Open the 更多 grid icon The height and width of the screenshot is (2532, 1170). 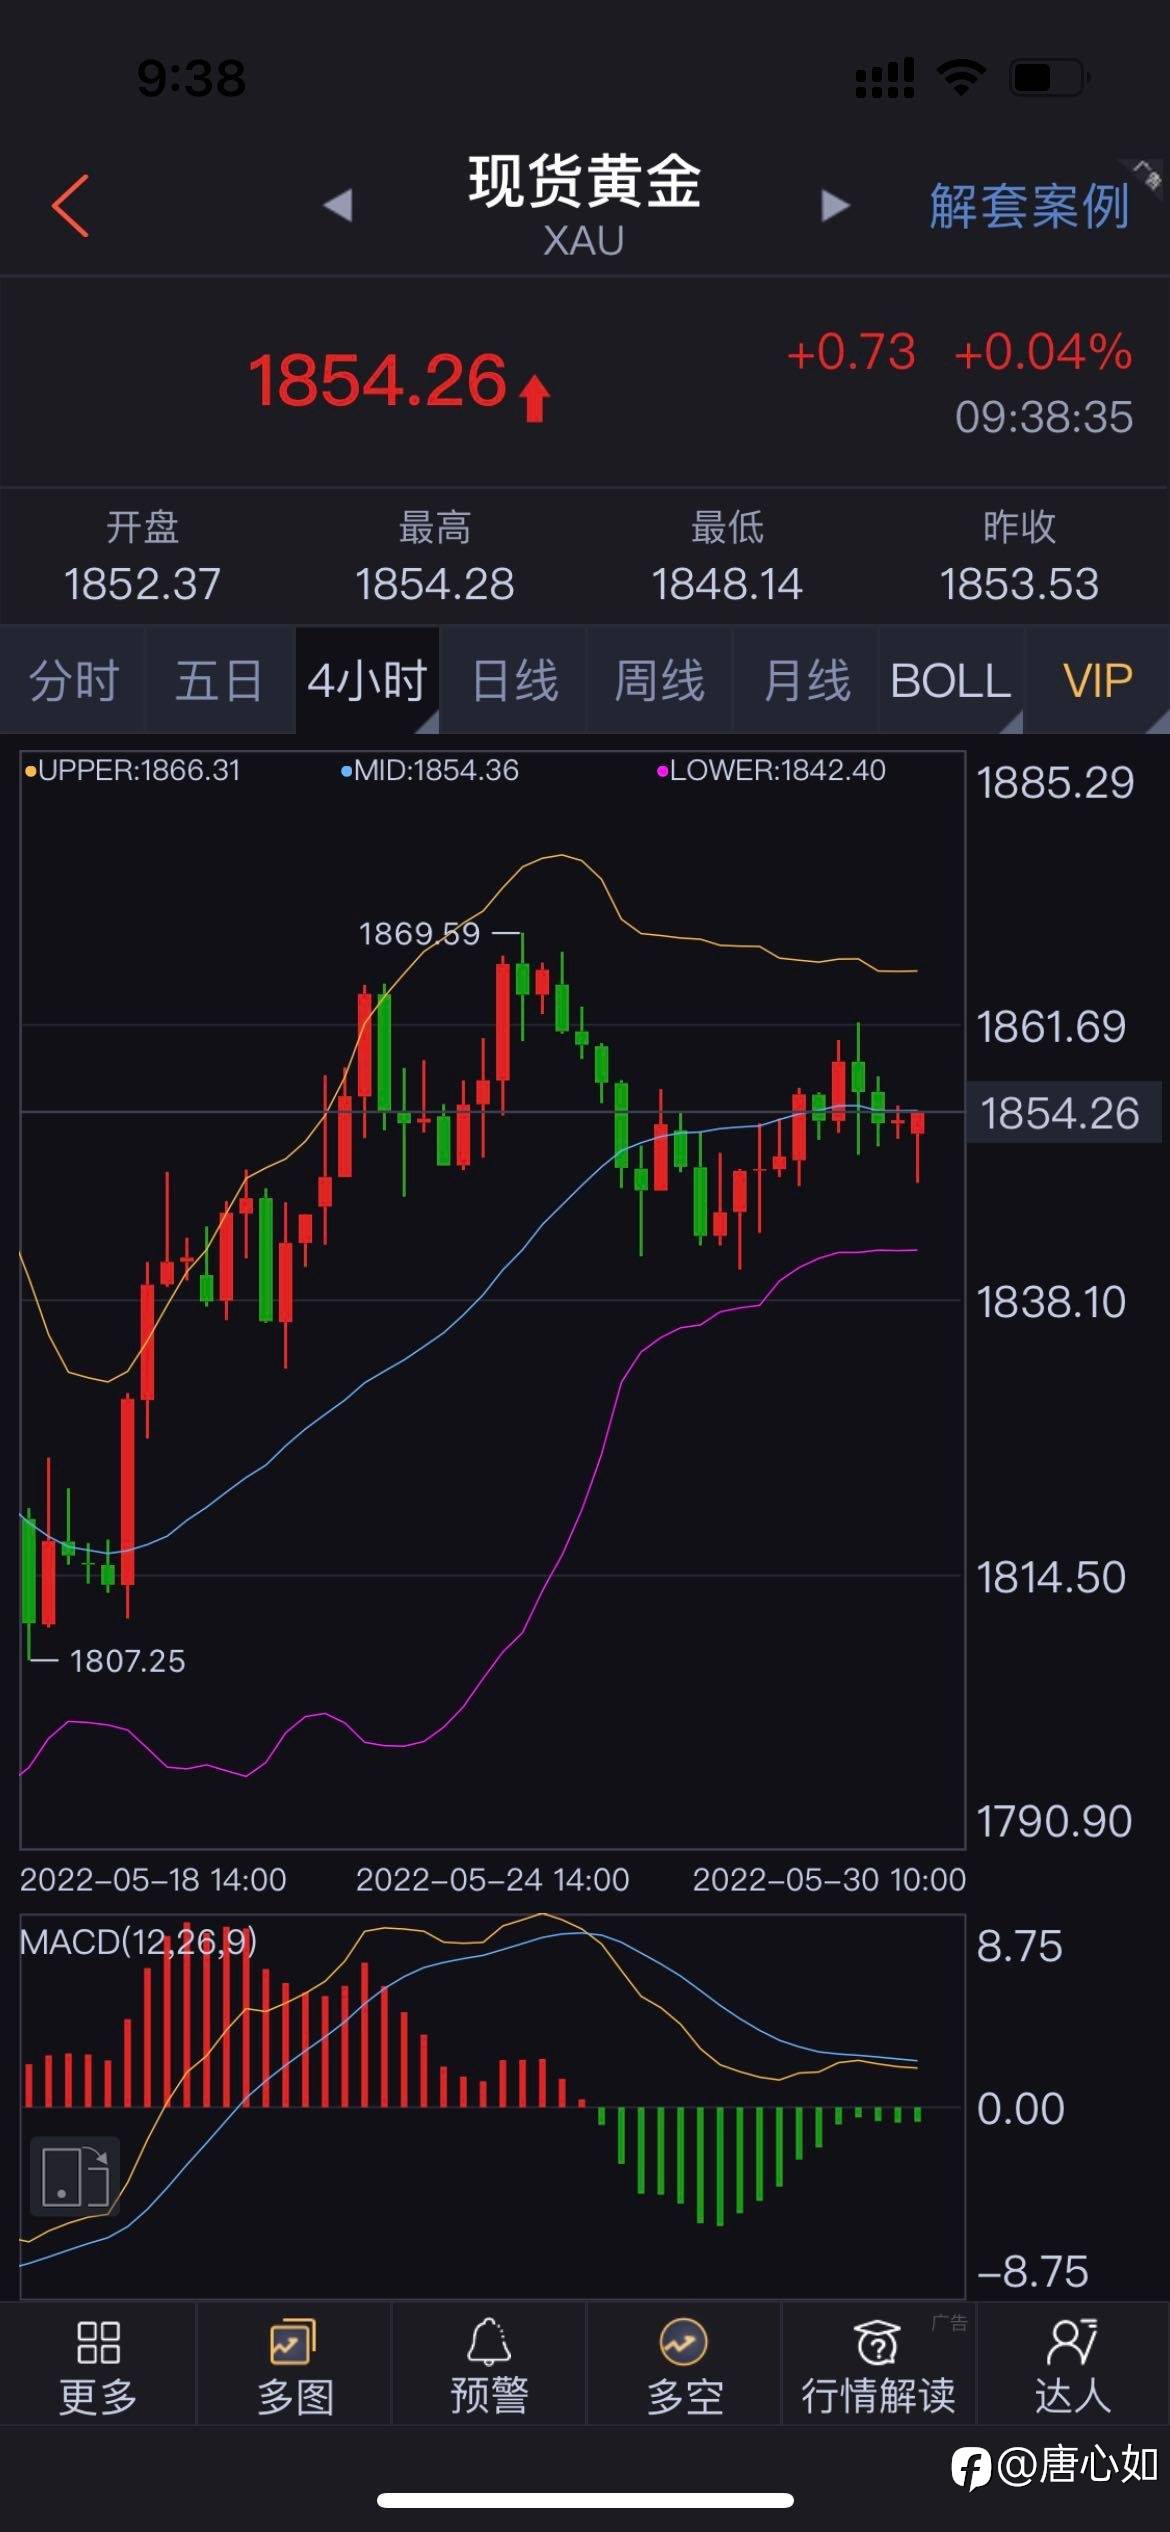tap(97, 2365)
